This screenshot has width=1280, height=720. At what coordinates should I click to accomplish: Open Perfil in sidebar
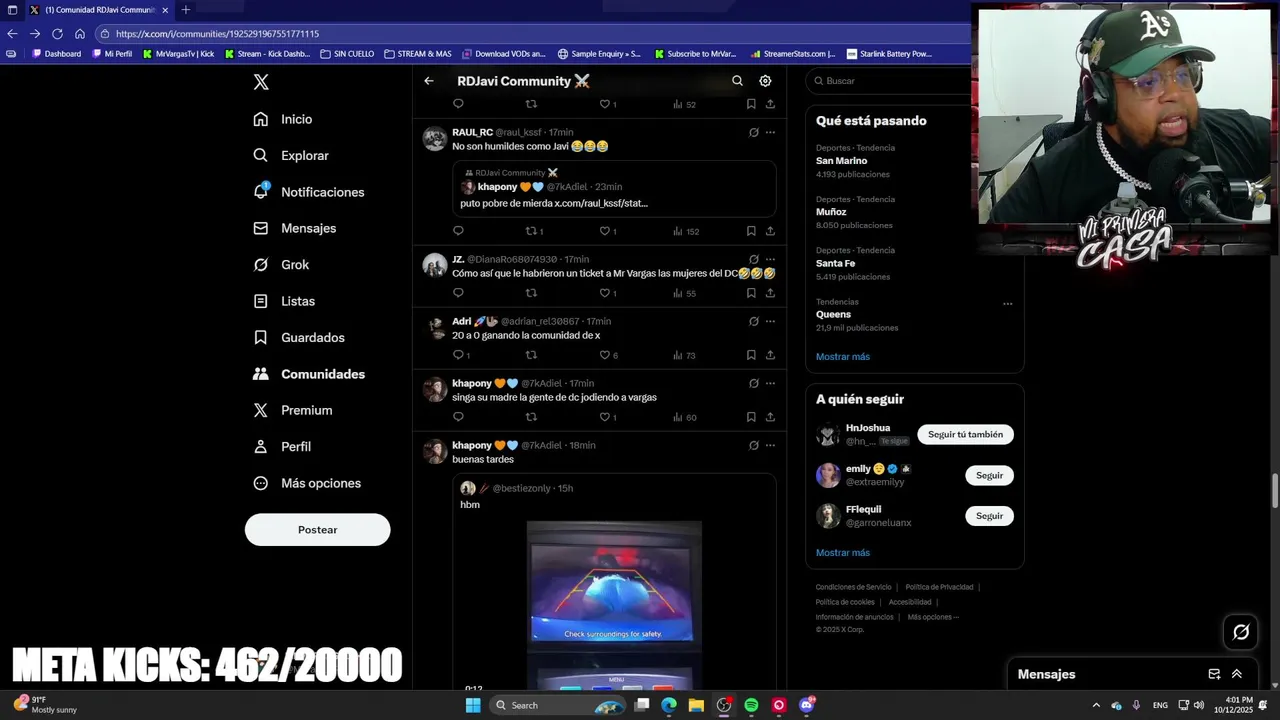click(x=282, y=446)
